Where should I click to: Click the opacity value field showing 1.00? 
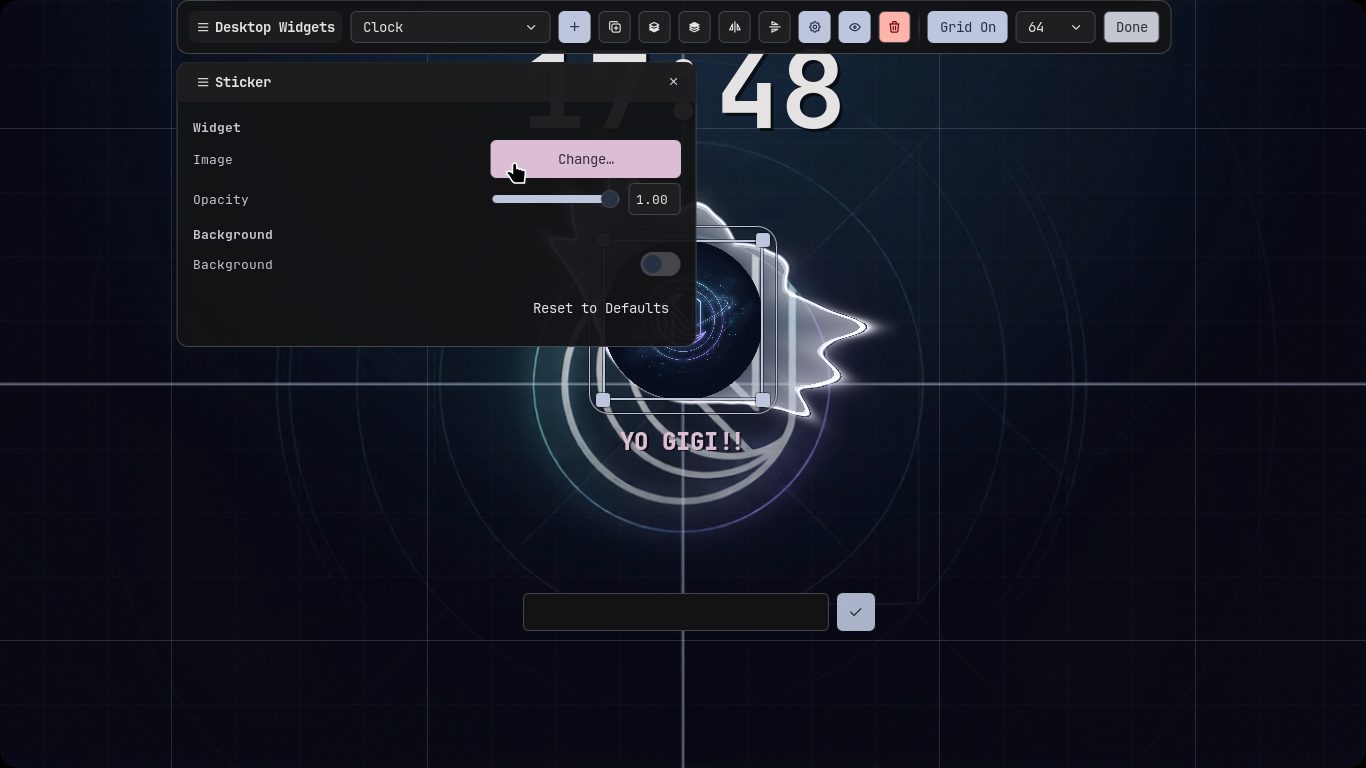[654, 199]
